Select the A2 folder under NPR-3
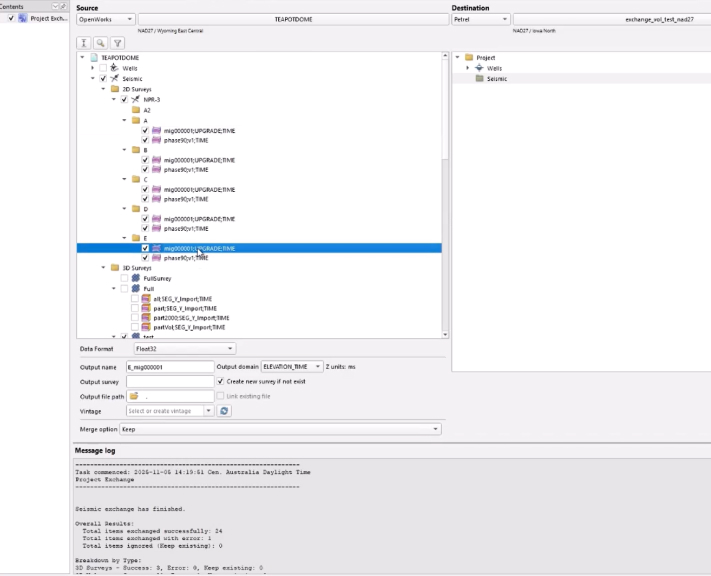Screen dimensions: 711x576 click(x=146, y=110)
